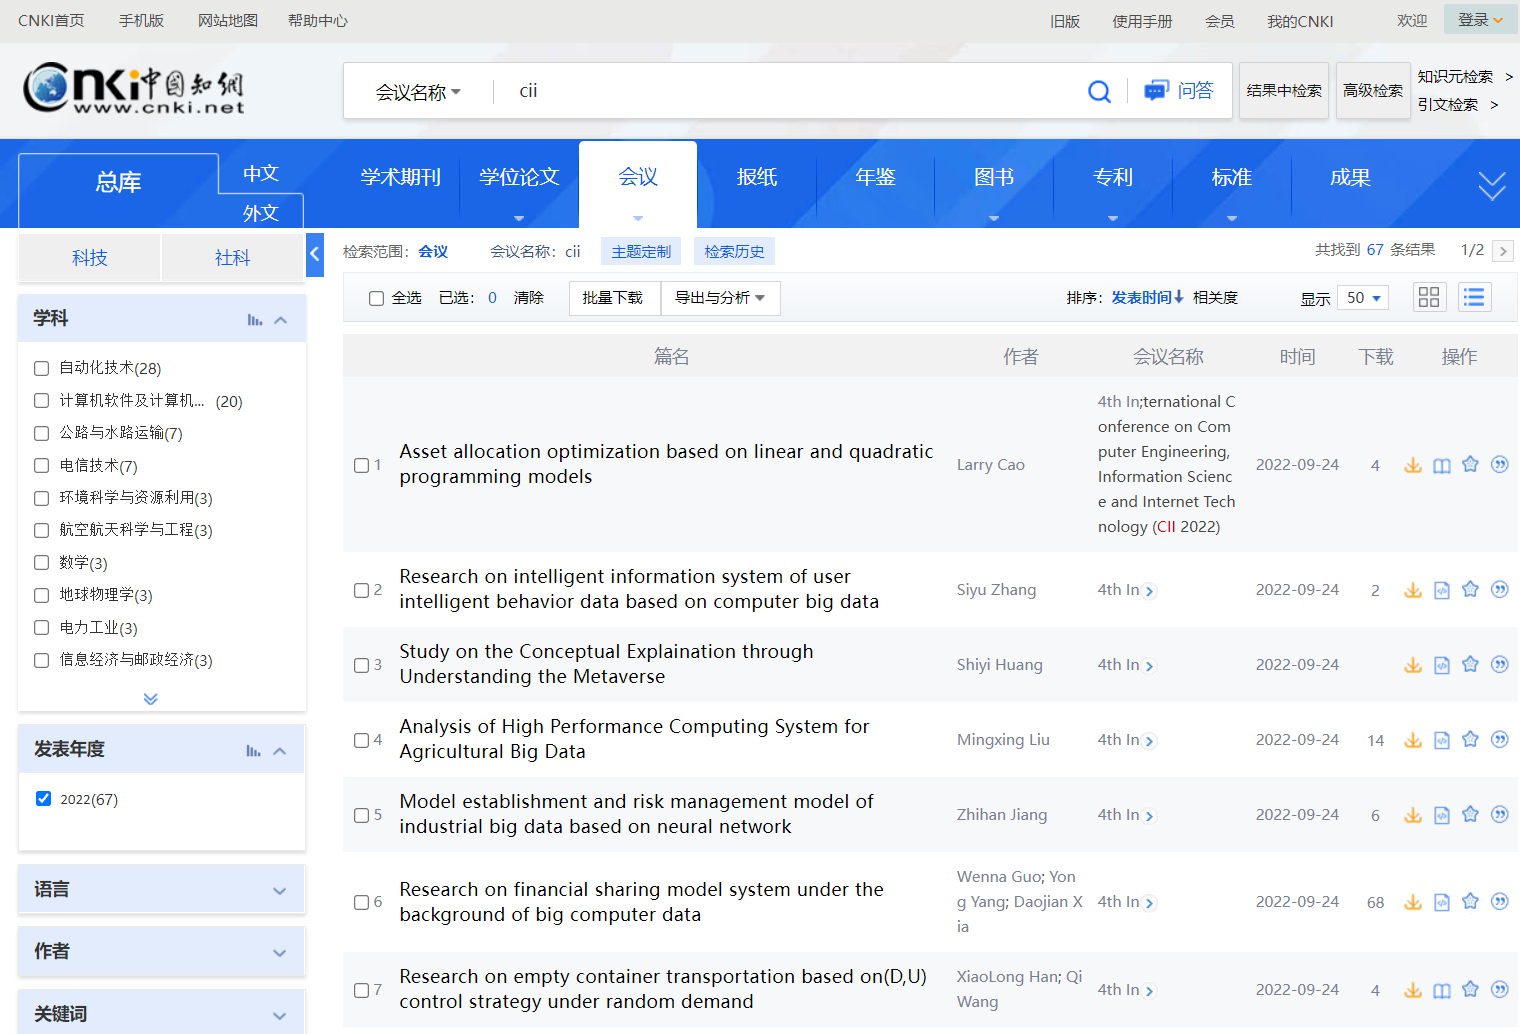The height and width of the screenshot is (1034, 1520).
Task: Switch to list view of results
Action: pos(1473,297)
